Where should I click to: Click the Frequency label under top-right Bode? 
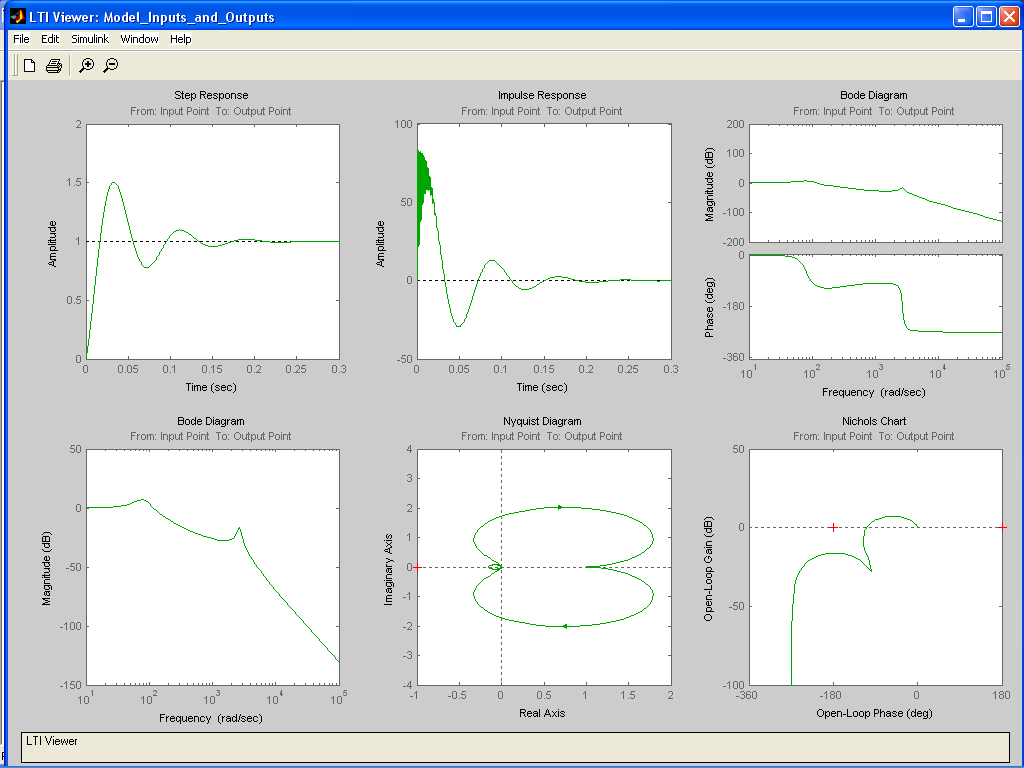[874, 392]
